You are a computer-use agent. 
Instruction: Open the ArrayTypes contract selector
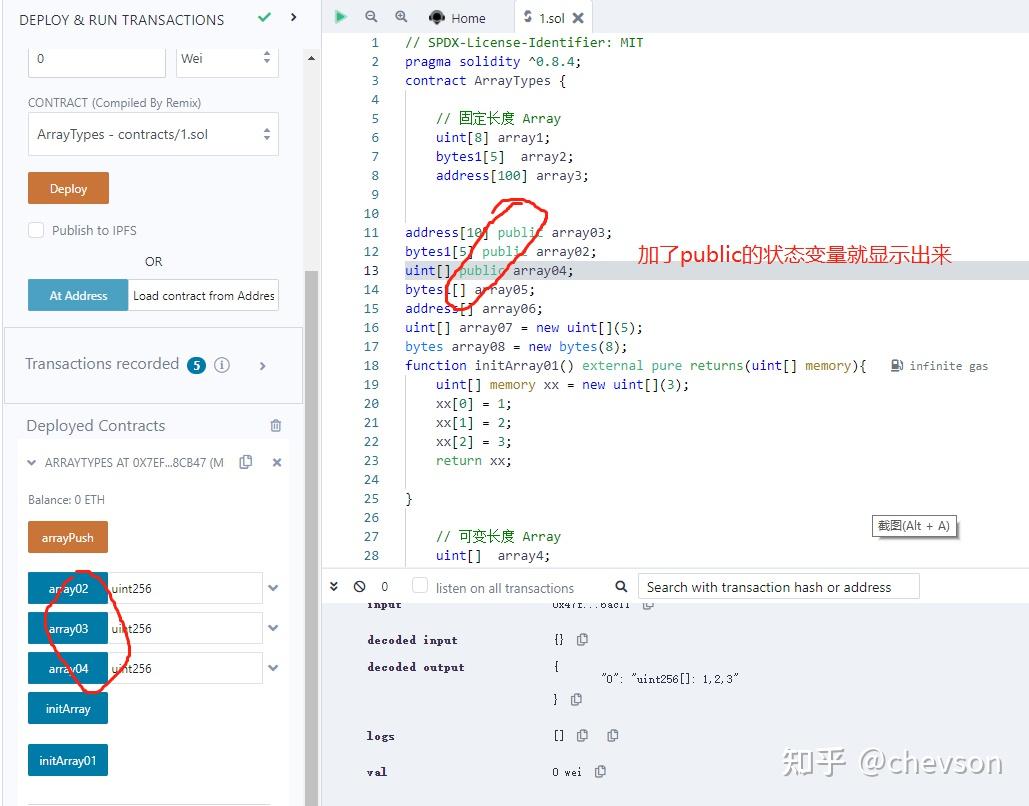[x=153, y=135]
